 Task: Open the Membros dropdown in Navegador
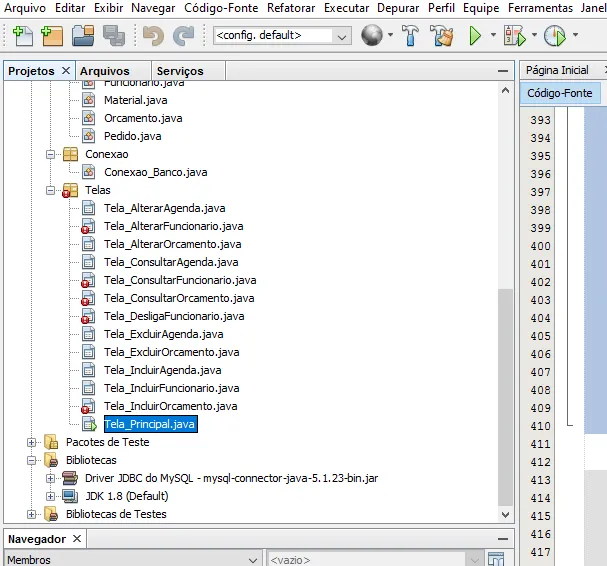pyautogui.click(x=132, y=560)
